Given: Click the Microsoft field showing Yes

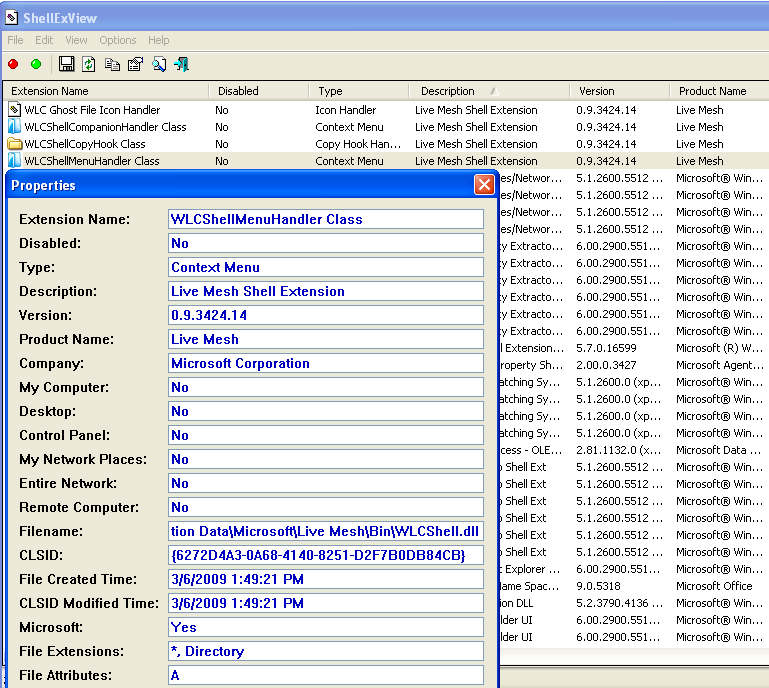Looking at the screenshot, I should coord(326,628).
